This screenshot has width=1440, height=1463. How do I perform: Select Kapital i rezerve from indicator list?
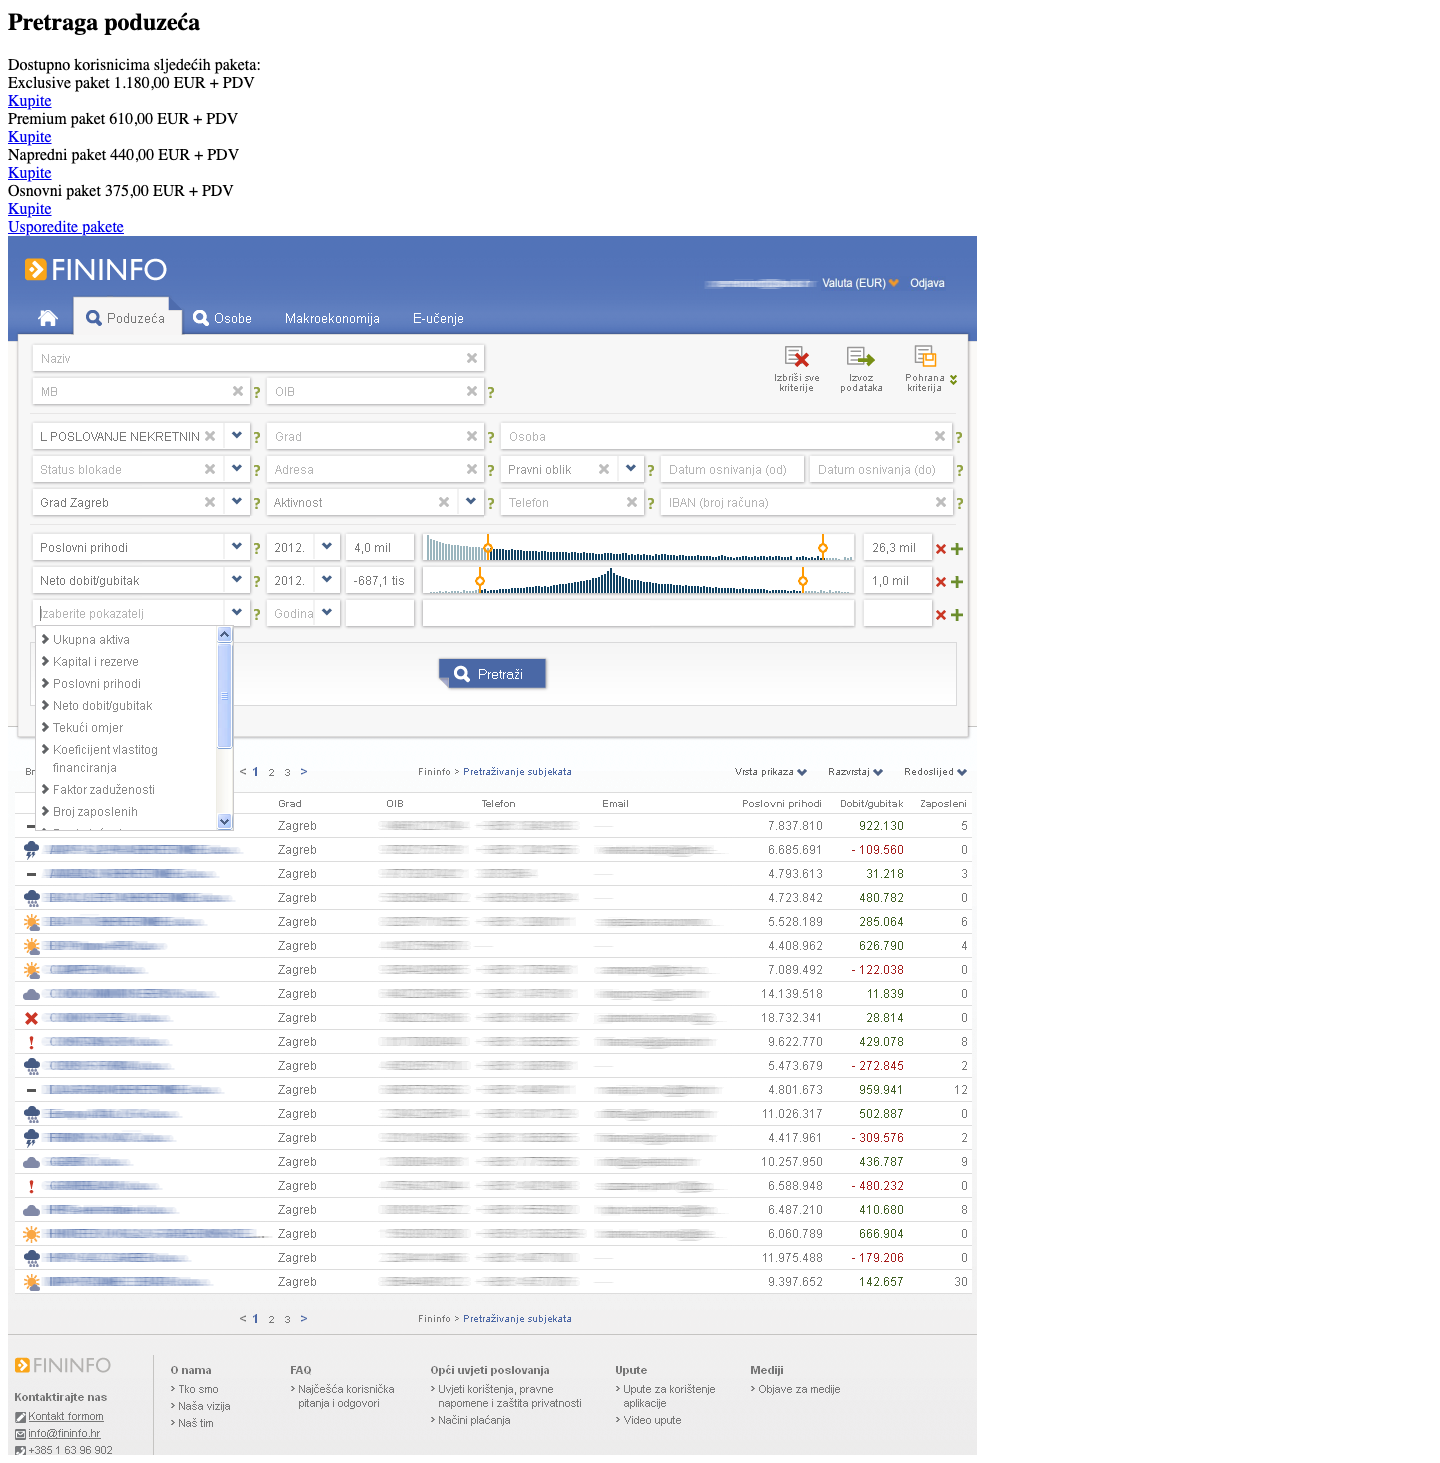click(96, 662)
